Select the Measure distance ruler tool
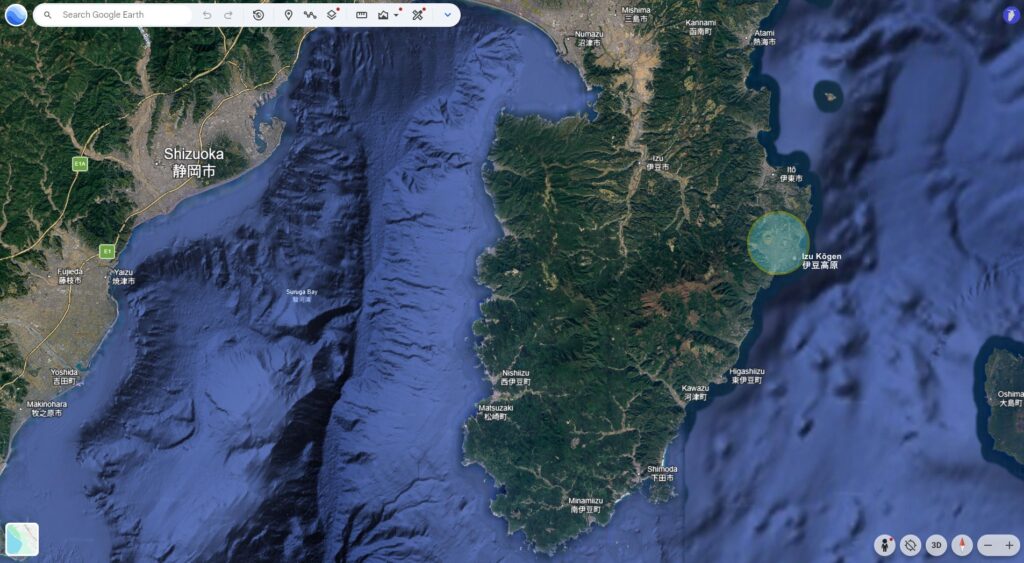1024x563 pixels. [361, 15]
